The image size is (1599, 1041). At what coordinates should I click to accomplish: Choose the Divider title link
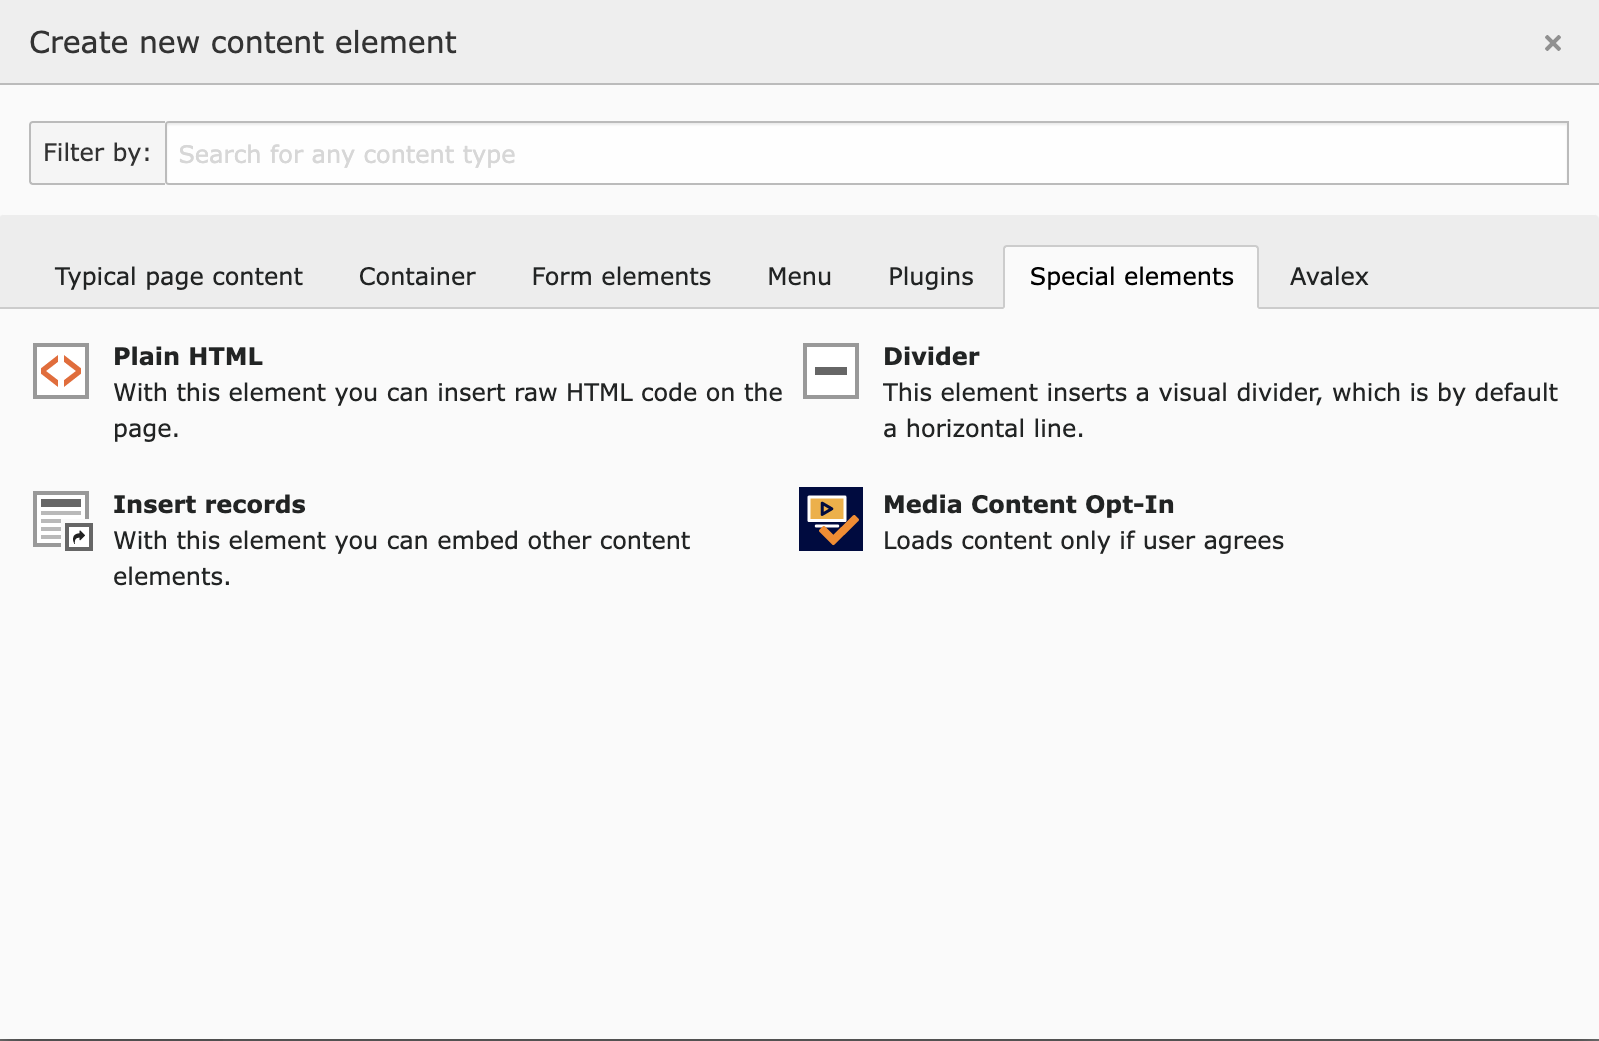pyautogui.click(x=931, y=357)
